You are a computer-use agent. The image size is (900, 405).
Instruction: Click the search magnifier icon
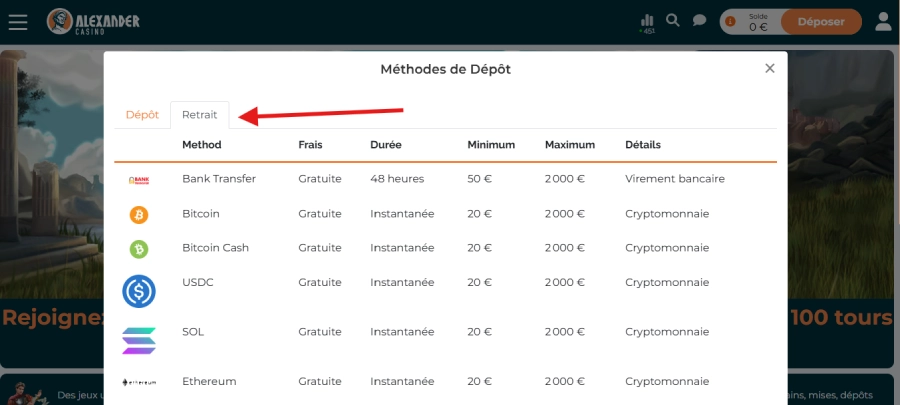click(x=673, y=20)
